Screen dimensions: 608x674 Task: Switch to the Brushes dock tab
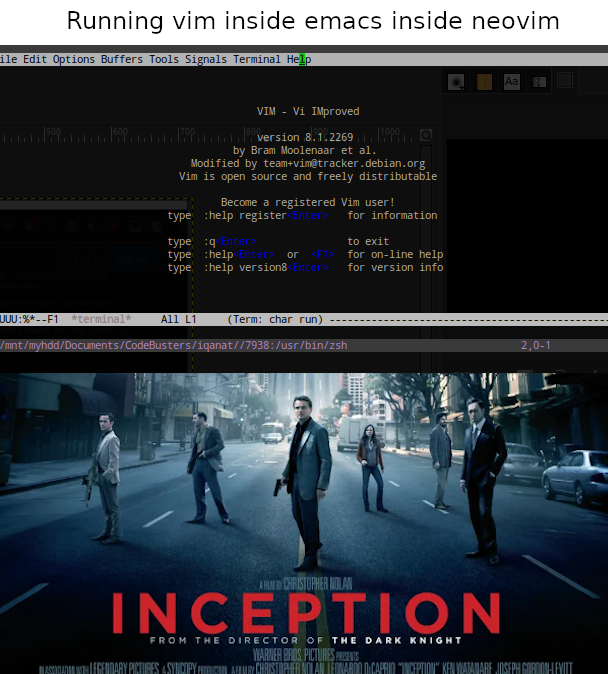point(456,81)
